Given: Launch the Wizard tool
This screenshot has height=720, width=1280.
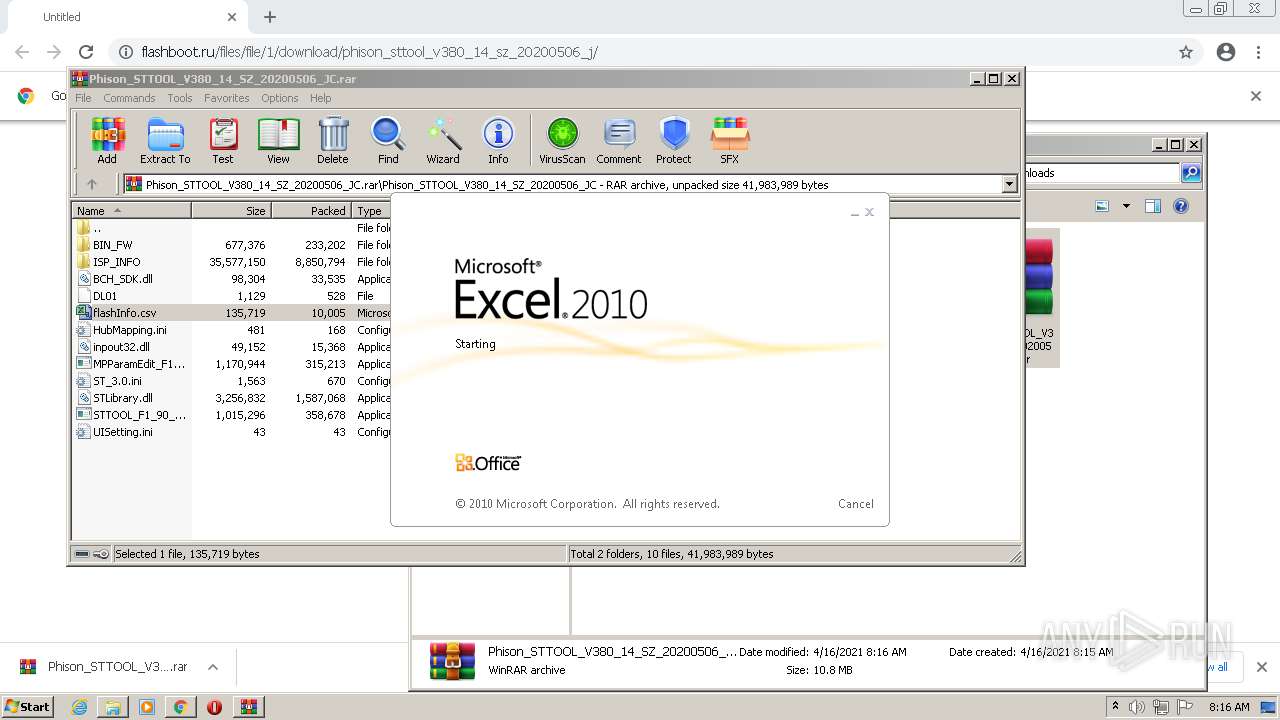Looking at the screenshot, I should pos(443,140).
